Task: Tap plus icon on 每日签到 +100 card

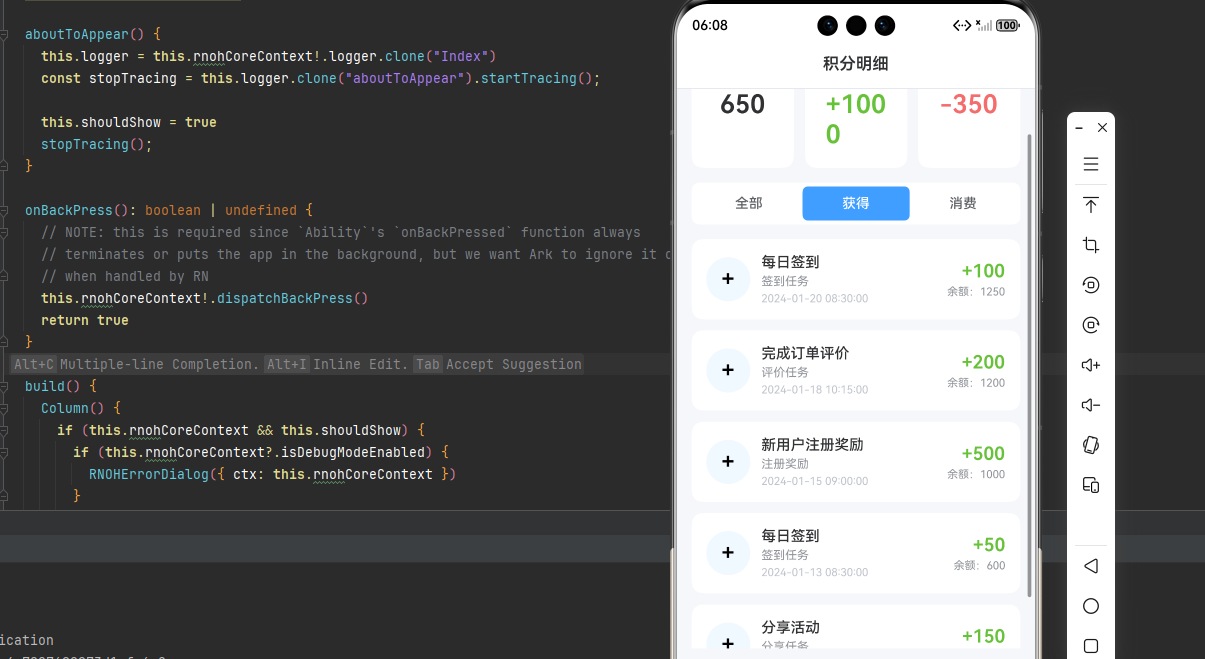Action: 728,279
